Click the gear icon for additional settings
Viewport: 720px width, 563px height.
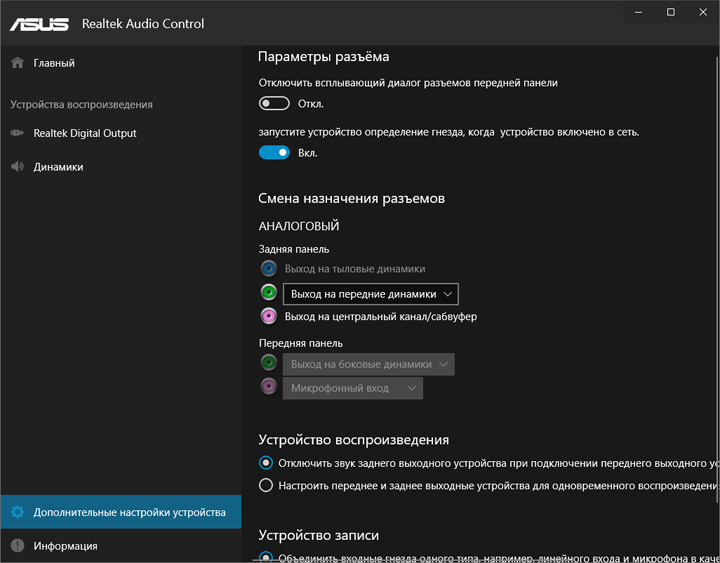[17, 512]
